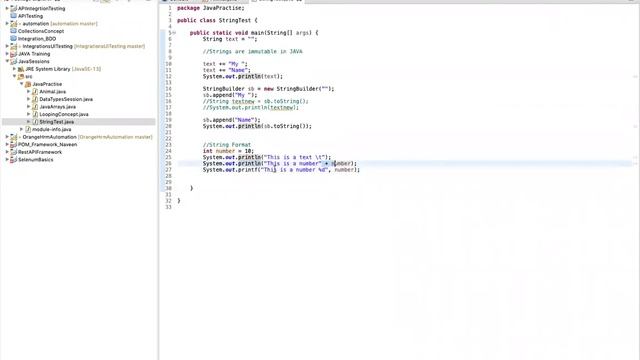The width and height of the screenshot is (640, 360).
Task: Click the RestAPIFramework project icon
Action: point(13,152)
